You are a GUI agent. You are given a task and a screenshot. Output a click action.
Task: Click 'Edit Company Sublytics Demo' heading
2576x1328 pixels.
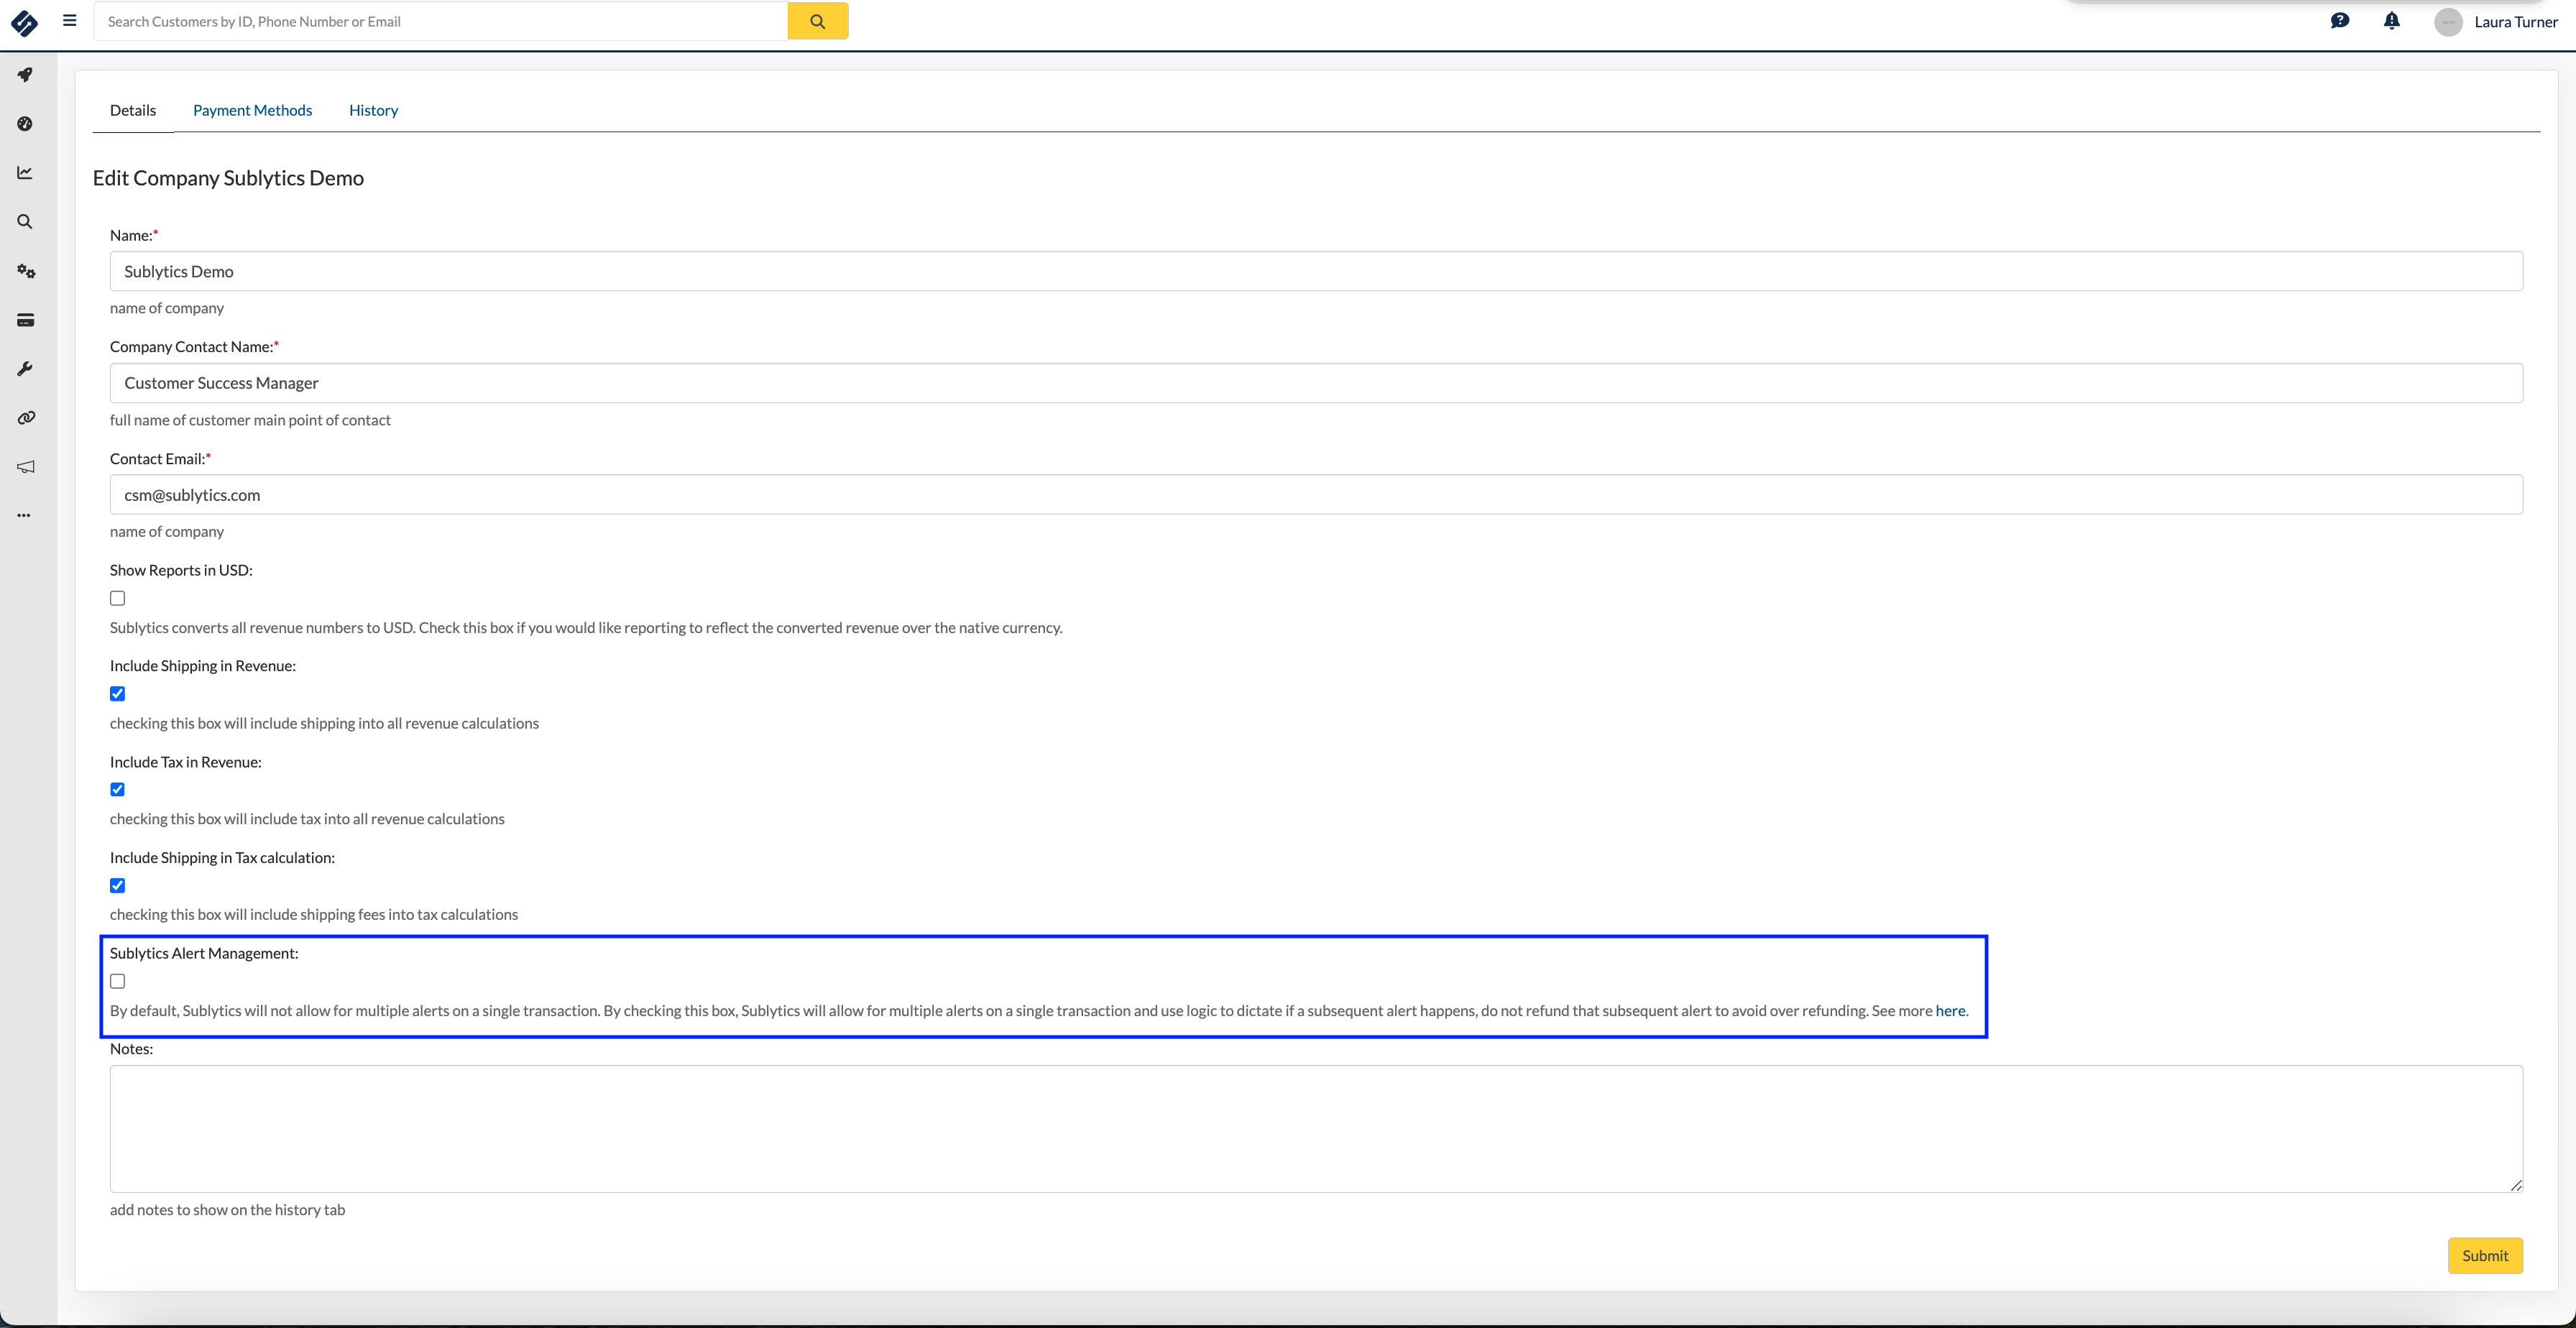pos(228,178)
